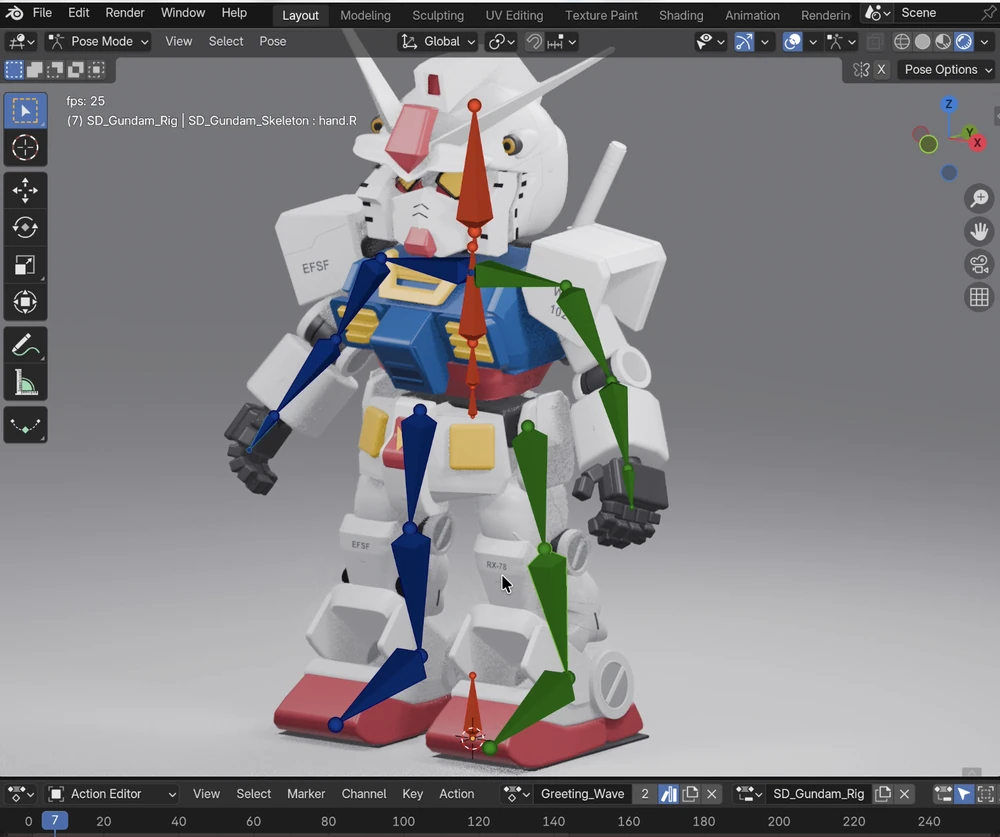
Task: Open the Scene browse dropdown
Action: 878,13
